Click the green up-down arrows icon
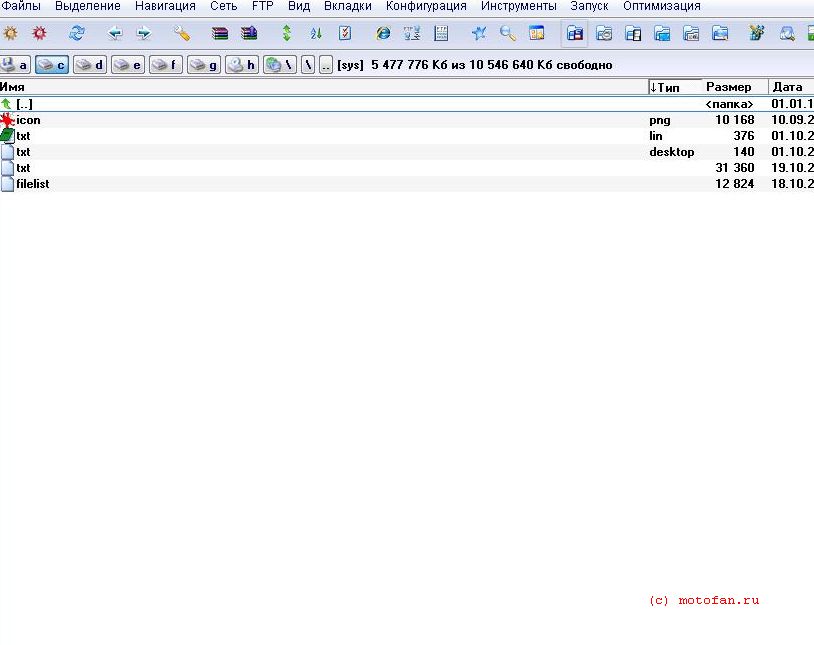 287,34
